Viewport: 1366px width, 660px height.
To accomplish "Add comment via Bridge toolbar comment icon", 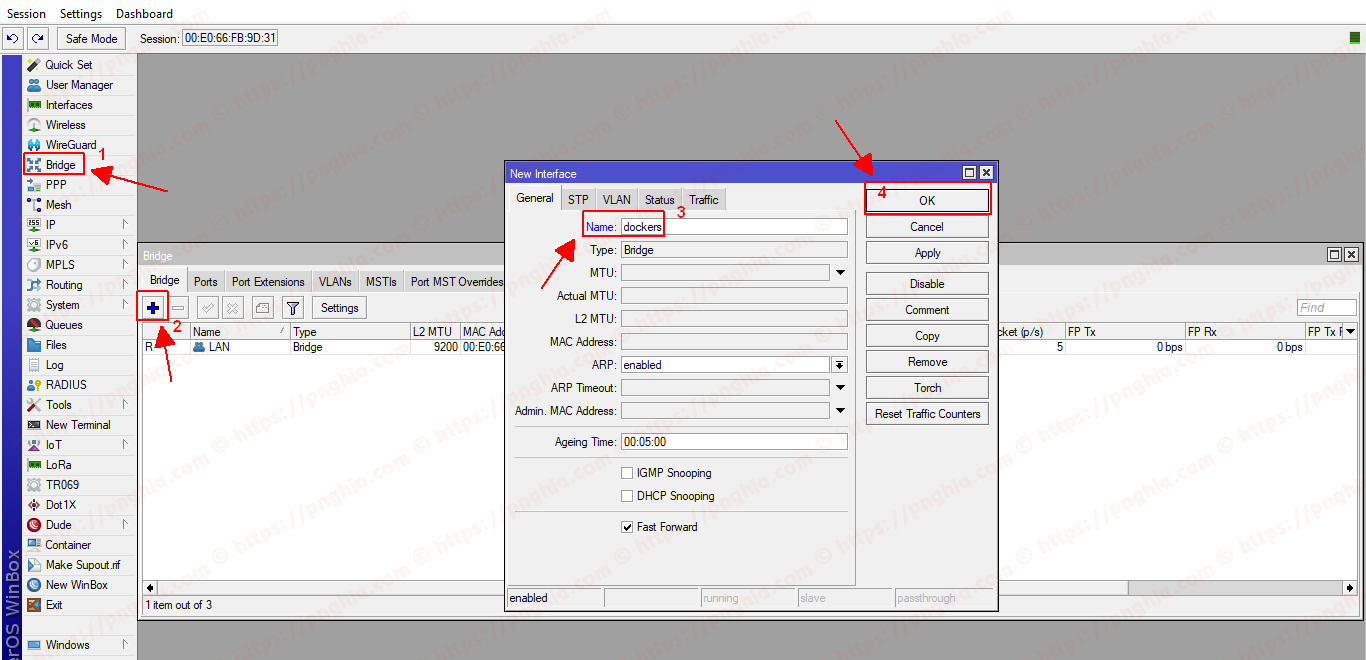I will 262,308.
